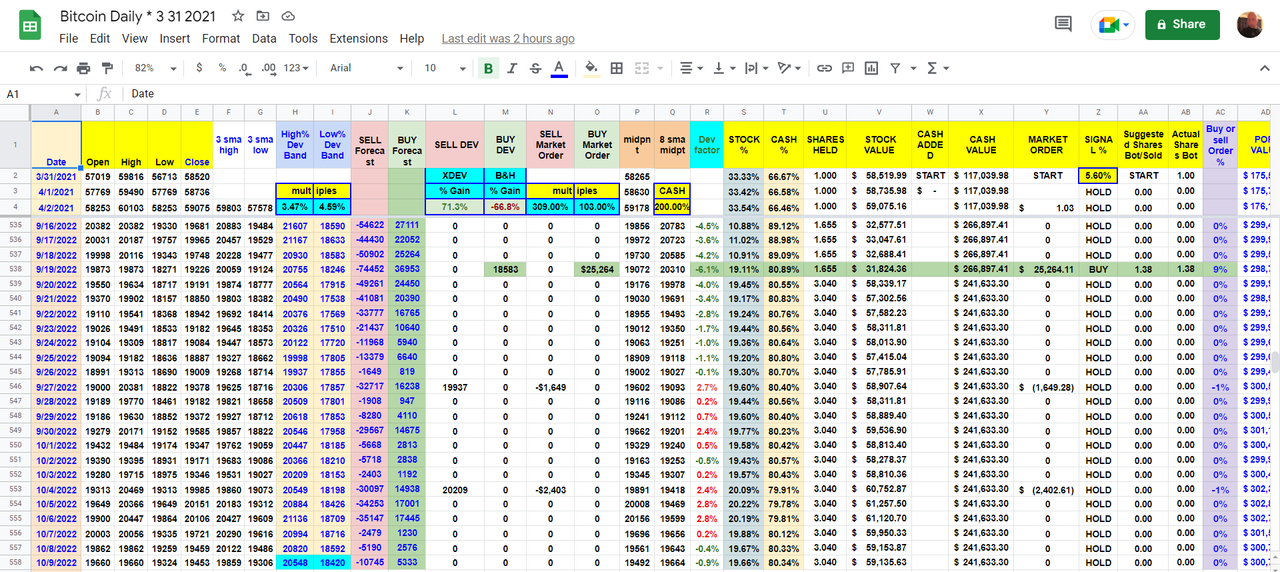Click the XDEV header cell
Image resolution: width=1280 pixels, height=572 pixels.
(x=454, y=175)
